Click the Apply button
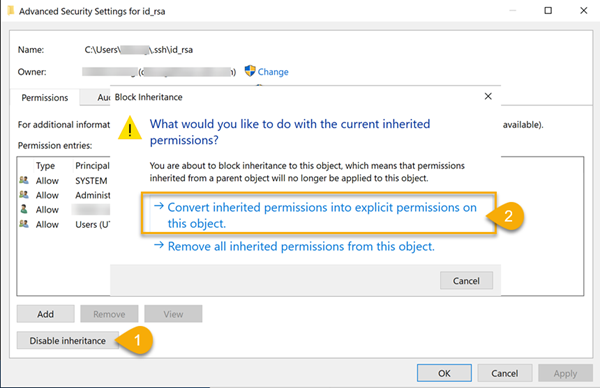Screen dimensions: 600x389 pyautogui.click(x=565, y=373)
